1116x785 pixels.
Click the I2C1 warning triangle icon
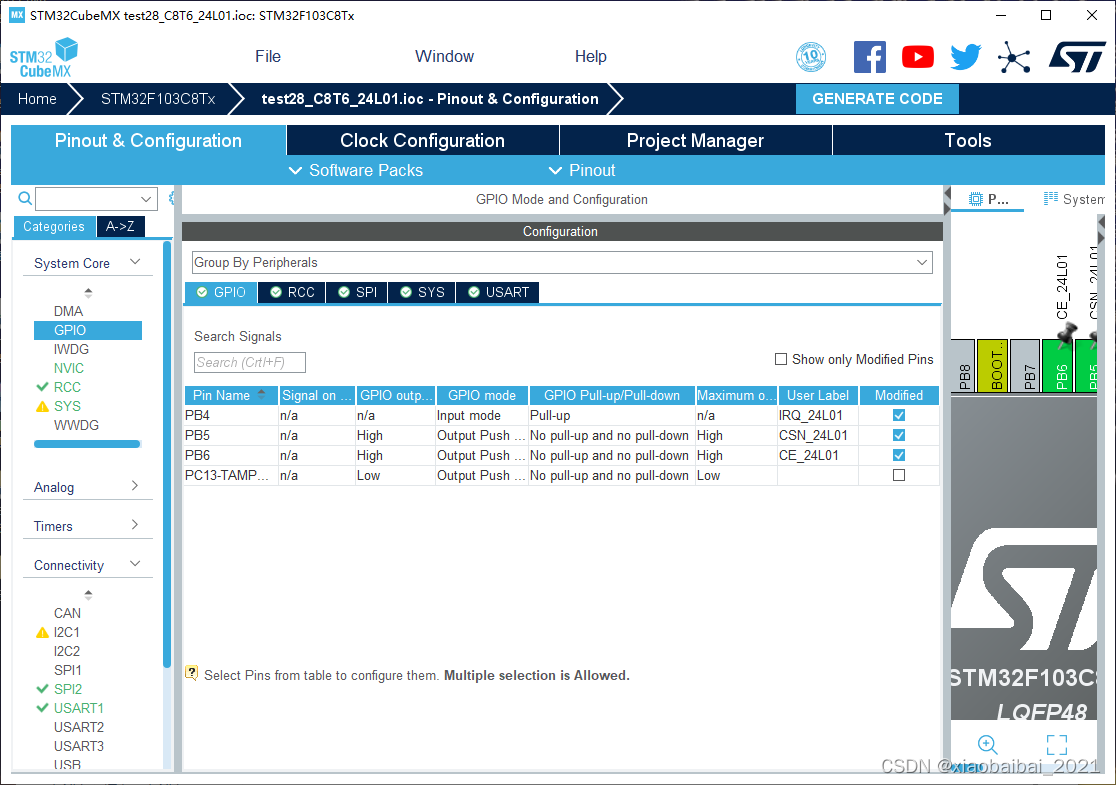tap(42, 632)
